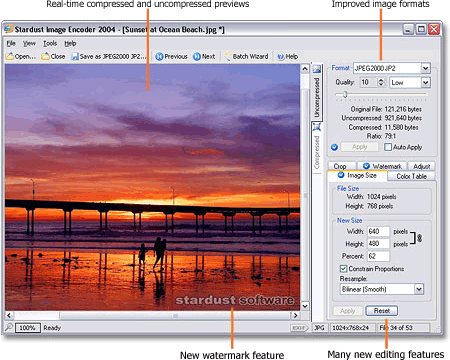Click the horizontal scrollbar thumb
The image size is (450, 360).
tap(175, 315)
